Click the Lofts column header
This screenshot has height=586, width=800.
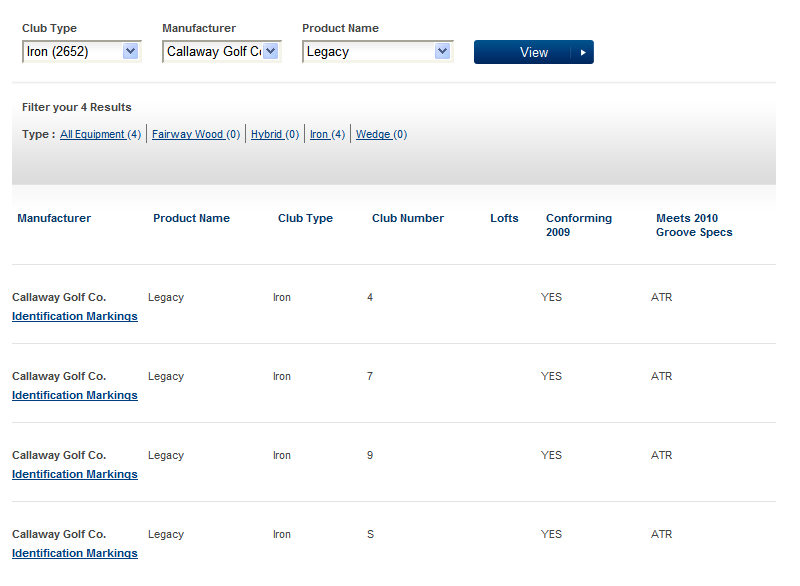(504, 218)
